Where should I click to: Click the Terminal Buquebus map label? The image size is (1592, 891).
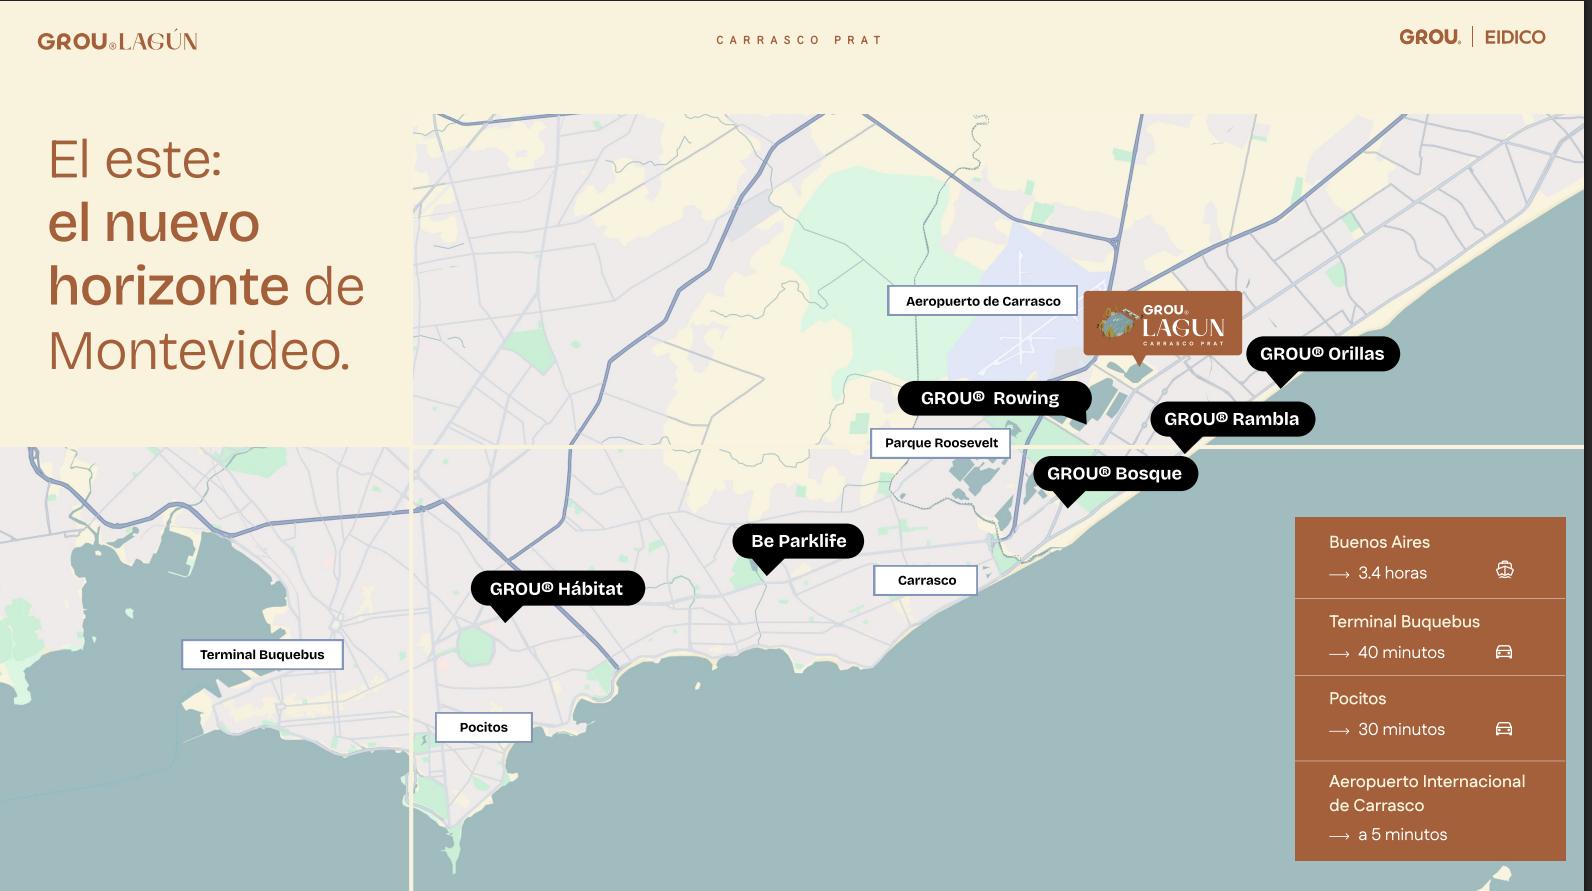click(x=262, y=655)
